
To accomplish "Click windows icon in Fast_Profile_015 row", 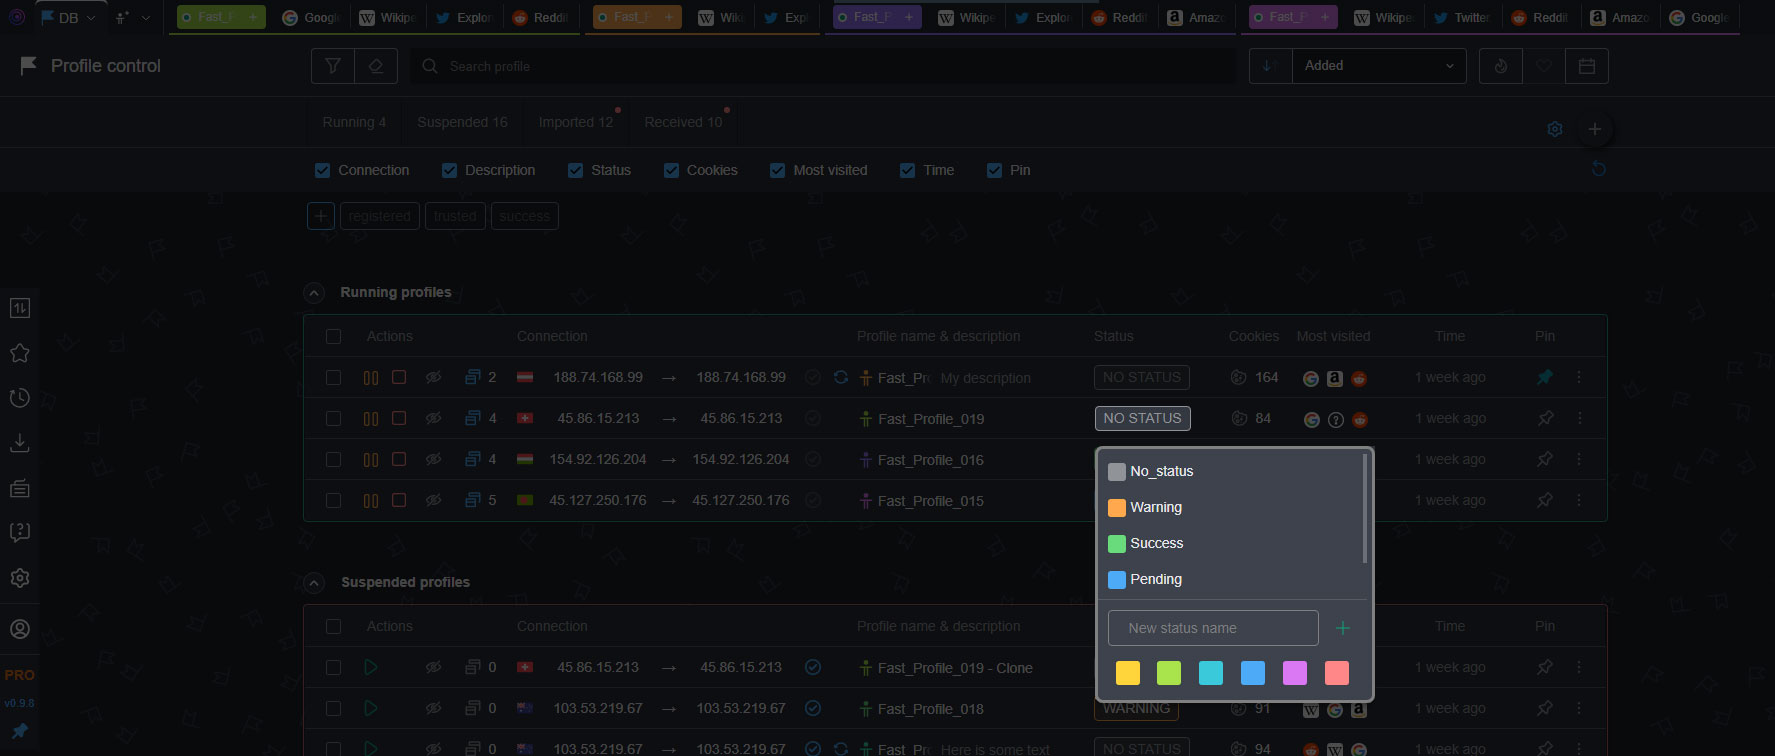I will 473,500.
